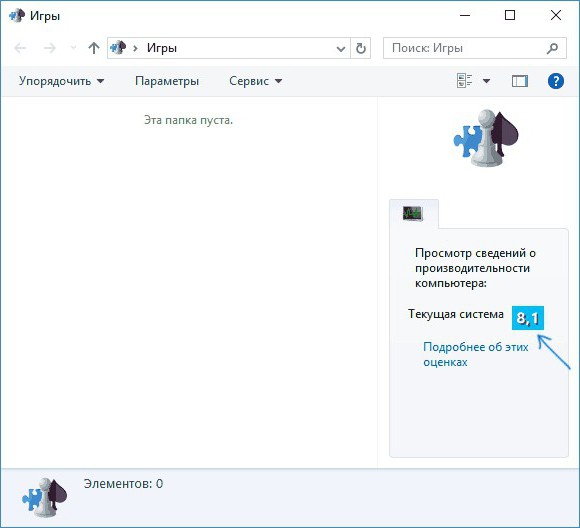580x528 pixels.
Task: Click the search magnifier icon
Action: 552,48
